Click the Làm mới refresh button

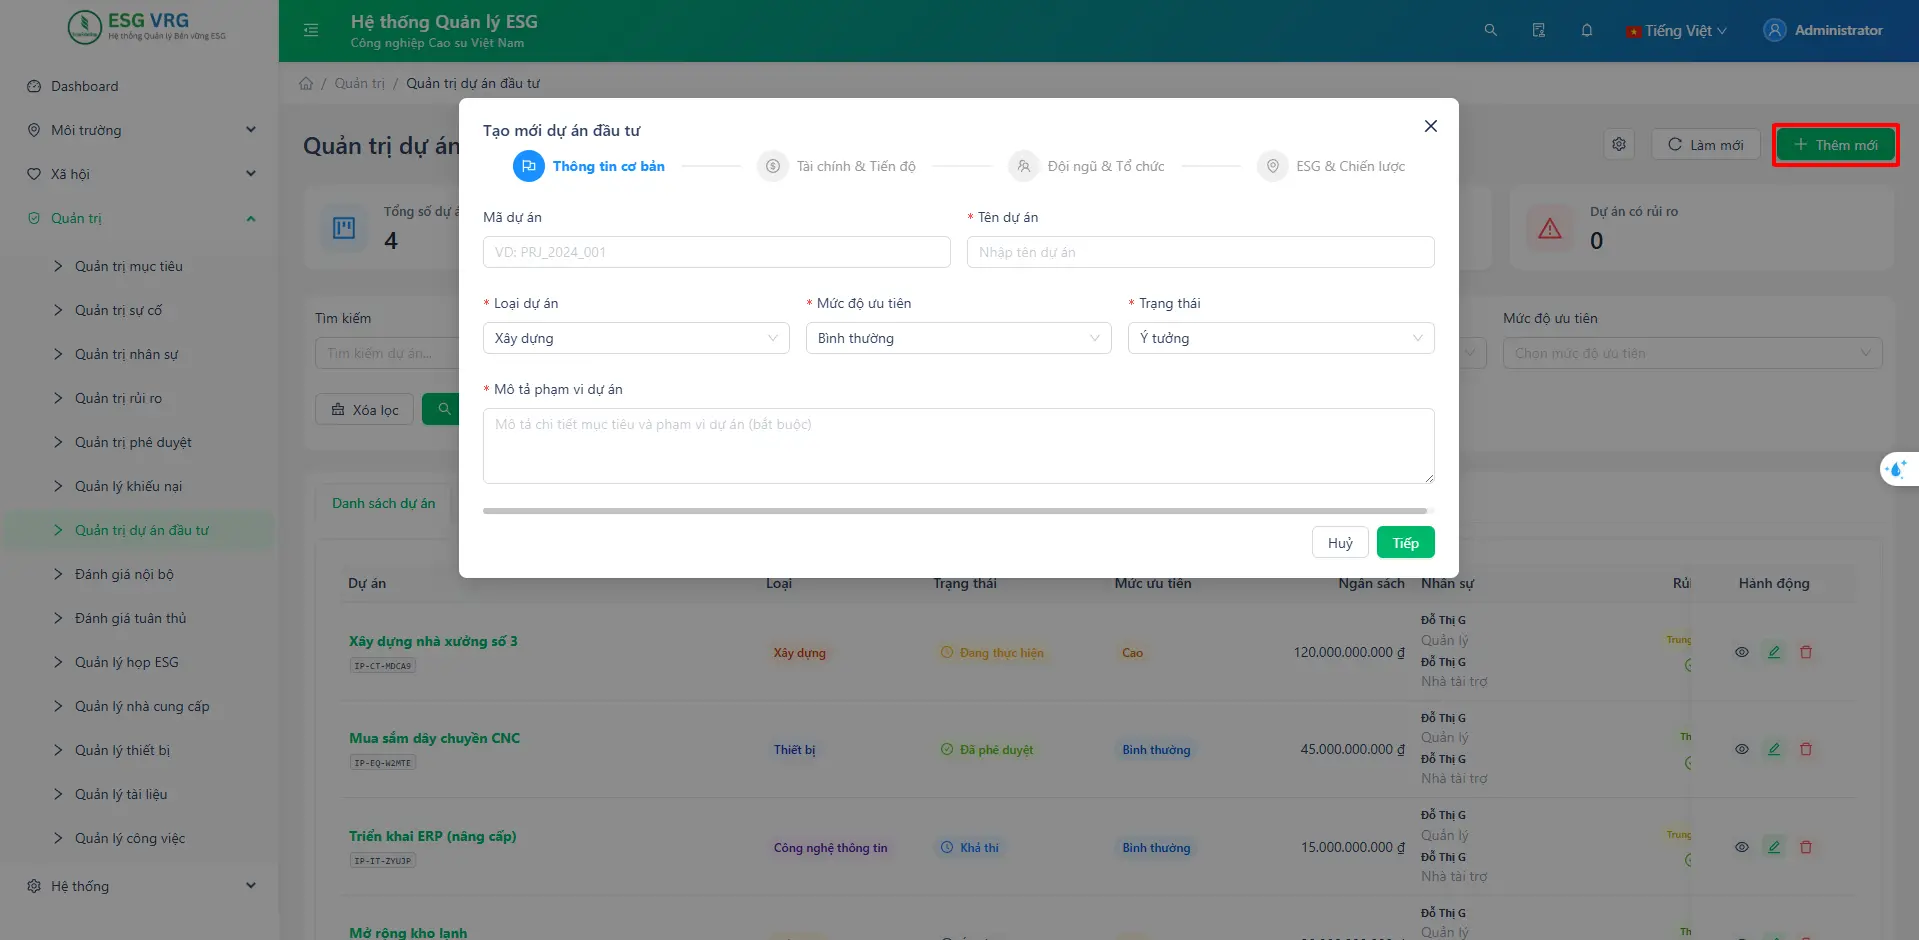pos(1705,145)
